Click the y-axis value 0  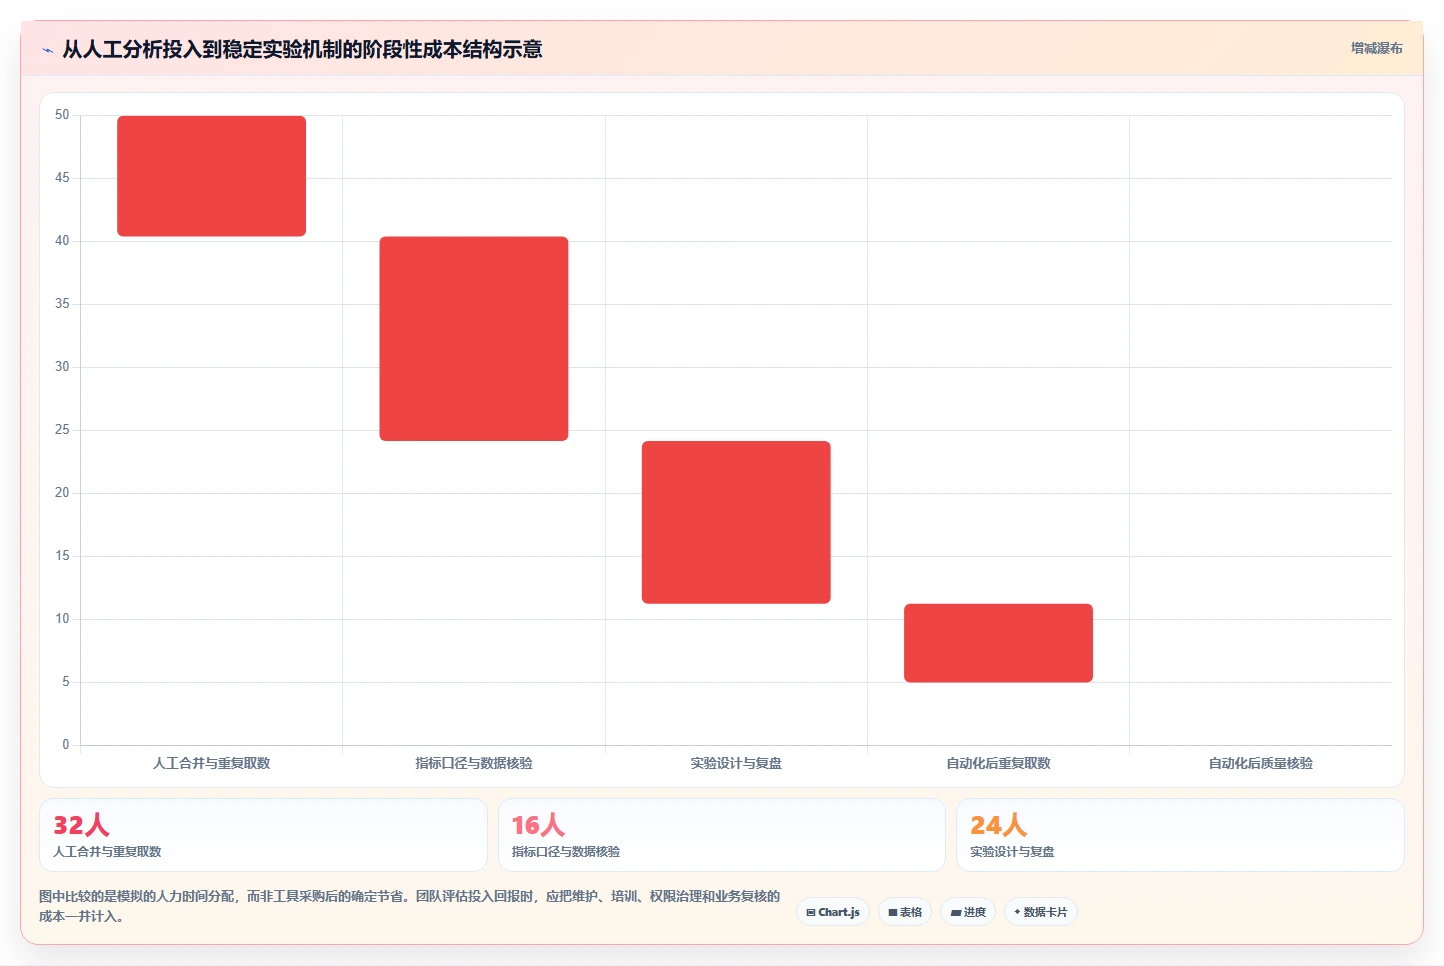pyautogui.click(x=66, y=744)
